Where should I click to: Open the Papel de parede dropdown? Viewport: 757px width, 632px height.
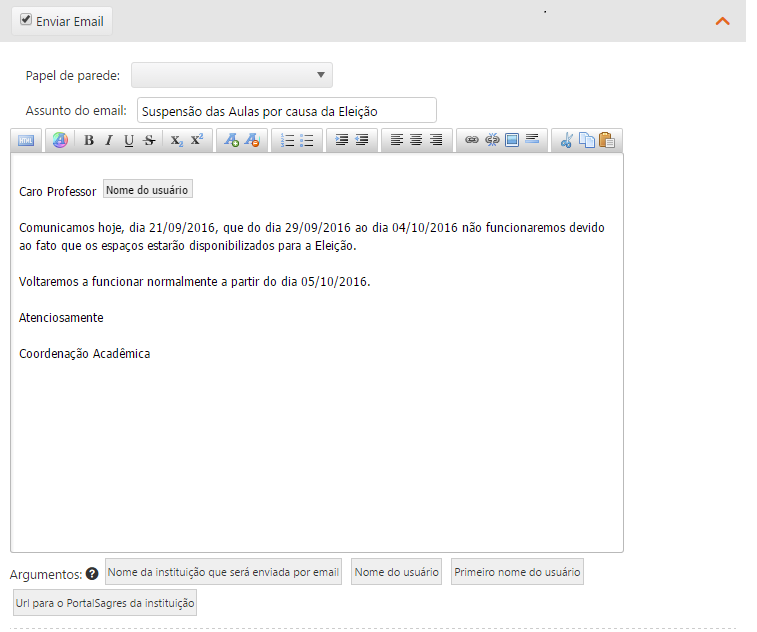(x=232, y=75)
